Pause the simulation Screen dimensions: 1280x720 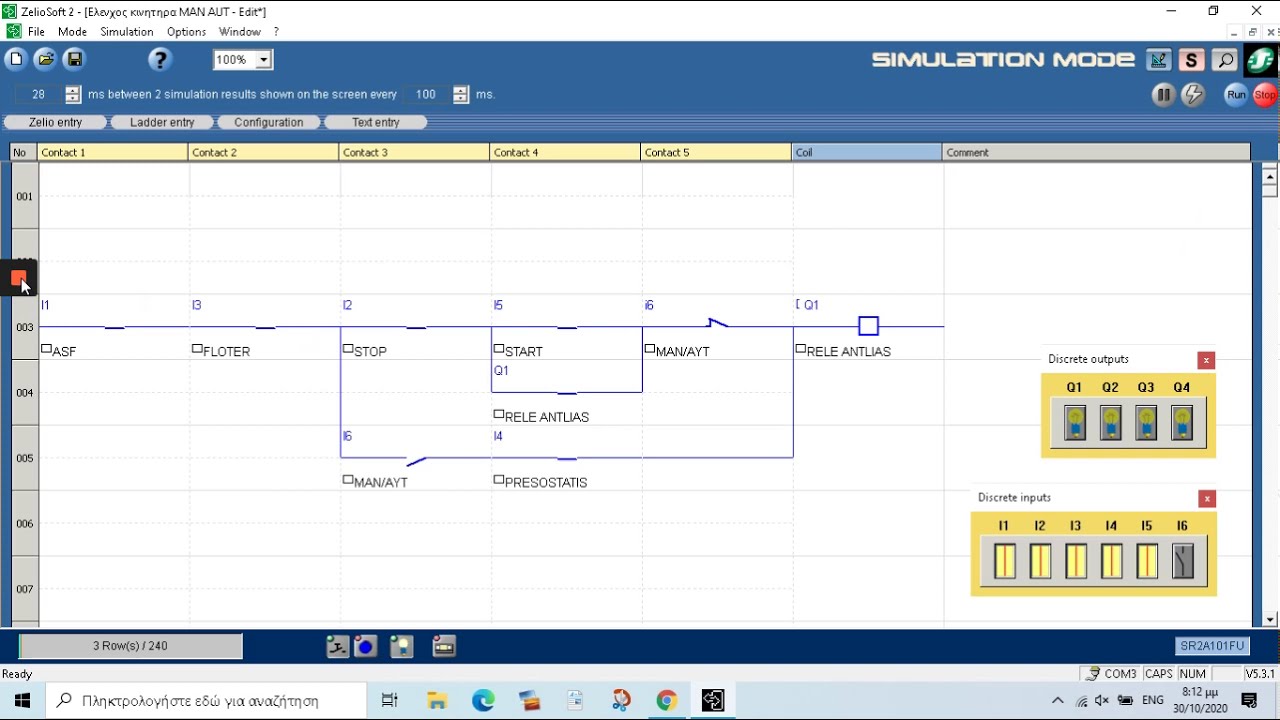pos(1163,95)
